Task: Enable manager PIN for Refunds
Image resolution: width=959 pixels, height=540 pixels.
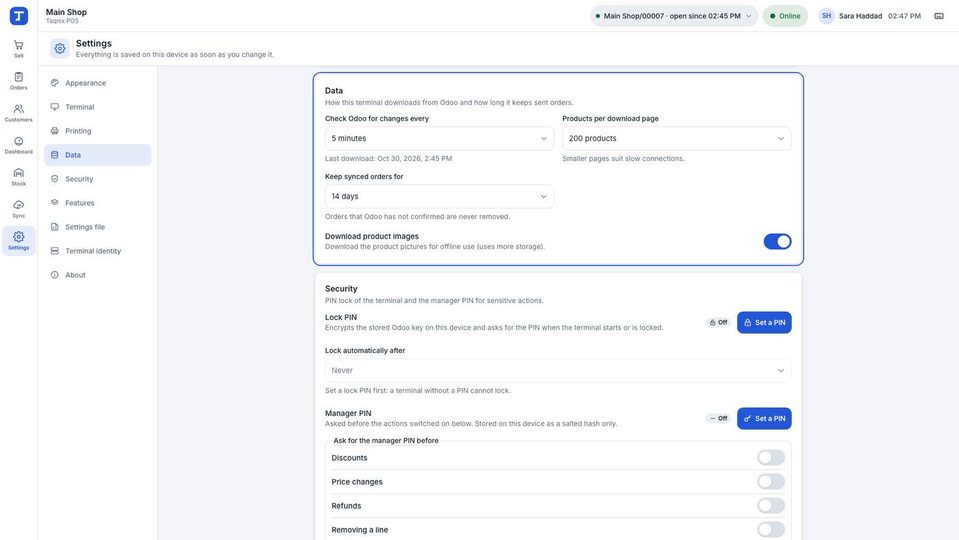Action: point(771,505)
